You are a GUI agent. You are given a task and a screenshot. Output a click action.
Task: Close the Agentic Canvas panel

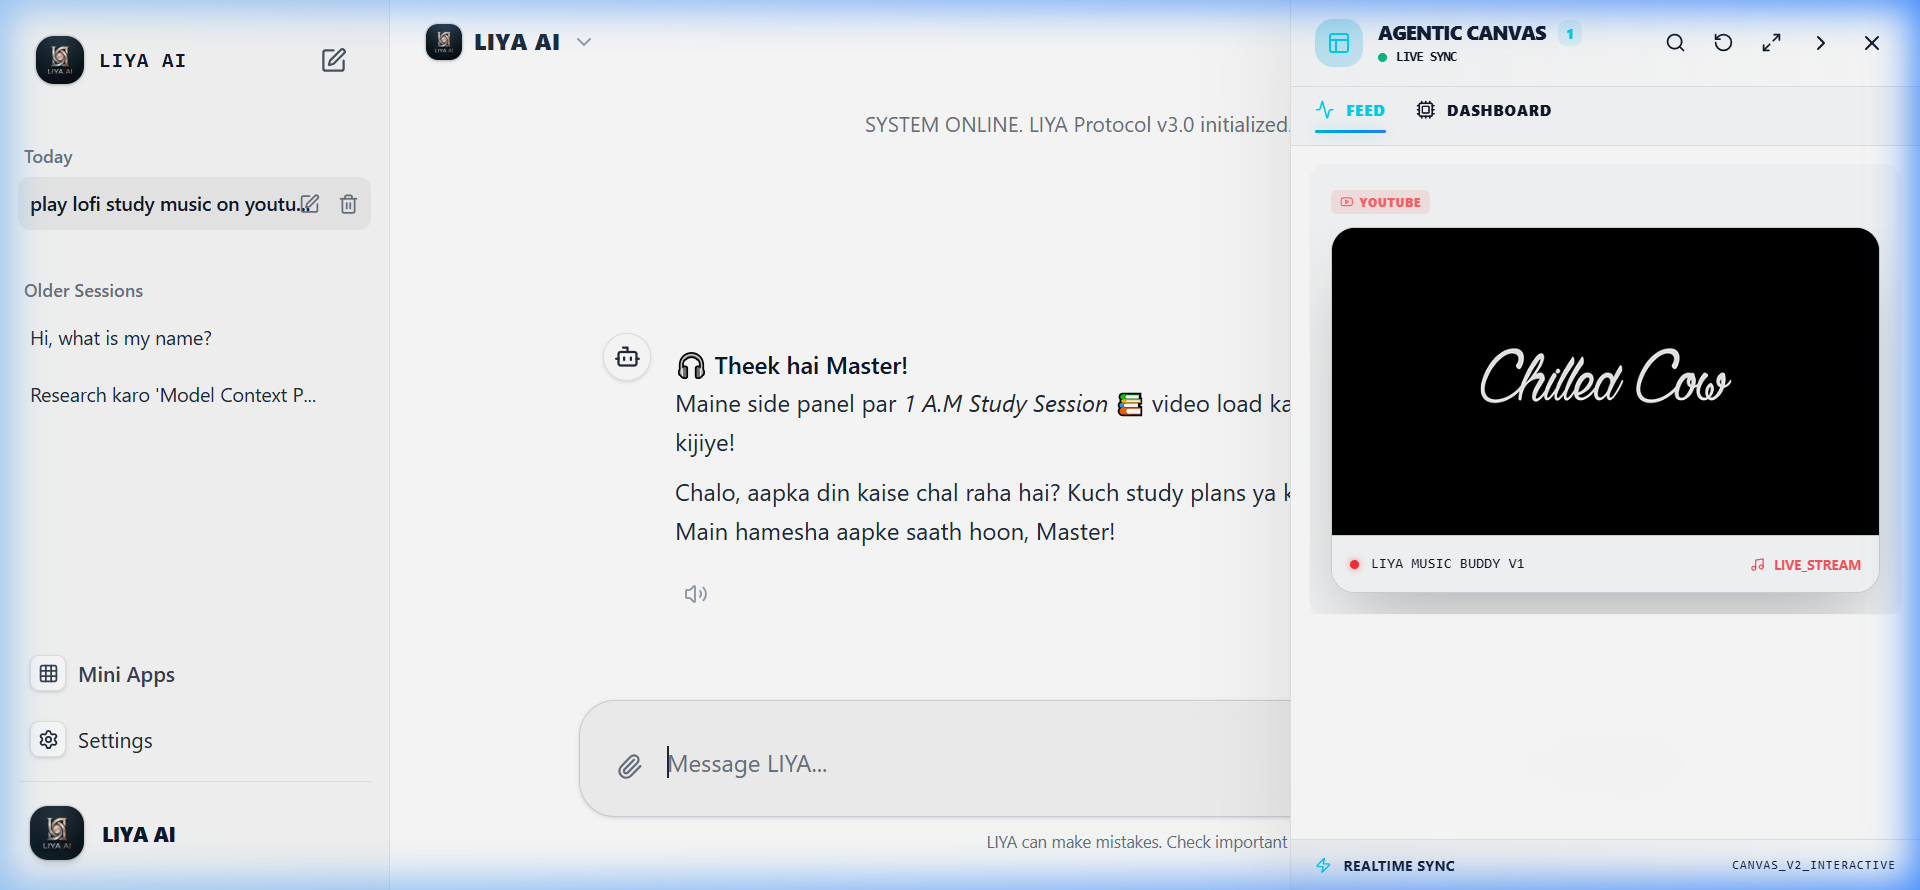[1872, 43]
